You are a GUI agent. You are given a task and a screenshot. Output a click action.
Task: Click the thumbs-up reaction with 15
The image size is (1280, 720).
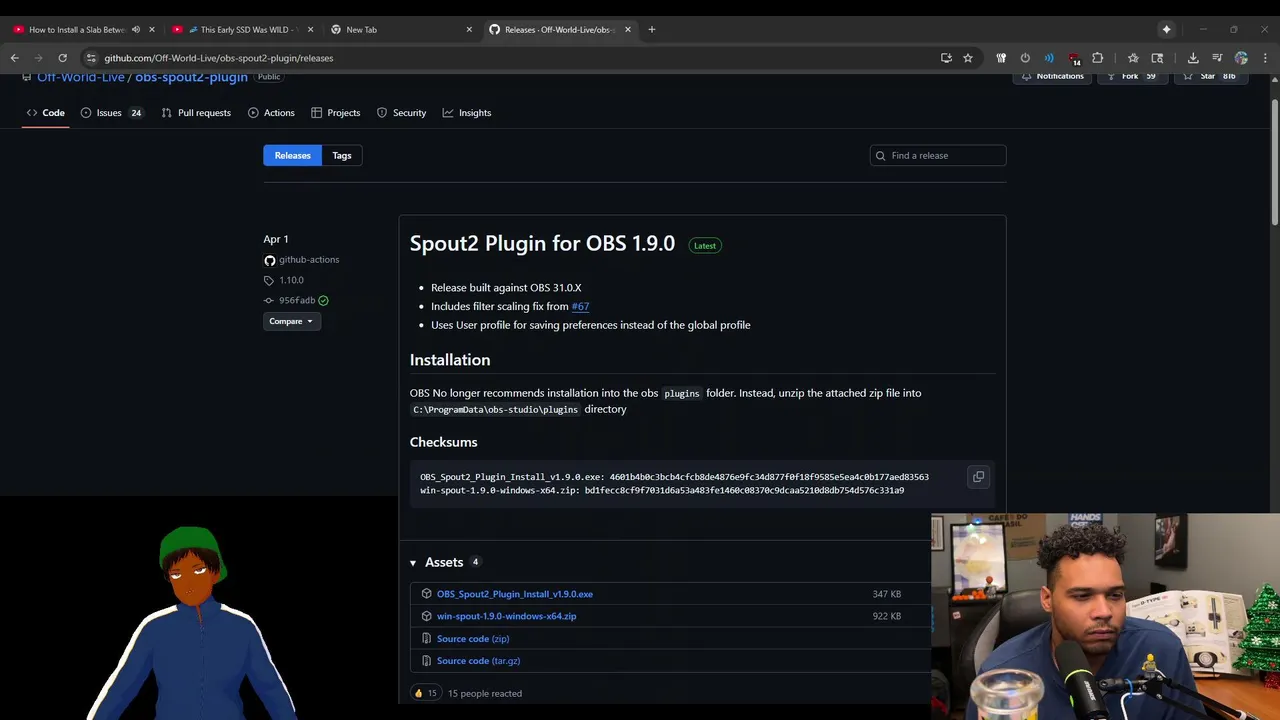tap(426, 693)
